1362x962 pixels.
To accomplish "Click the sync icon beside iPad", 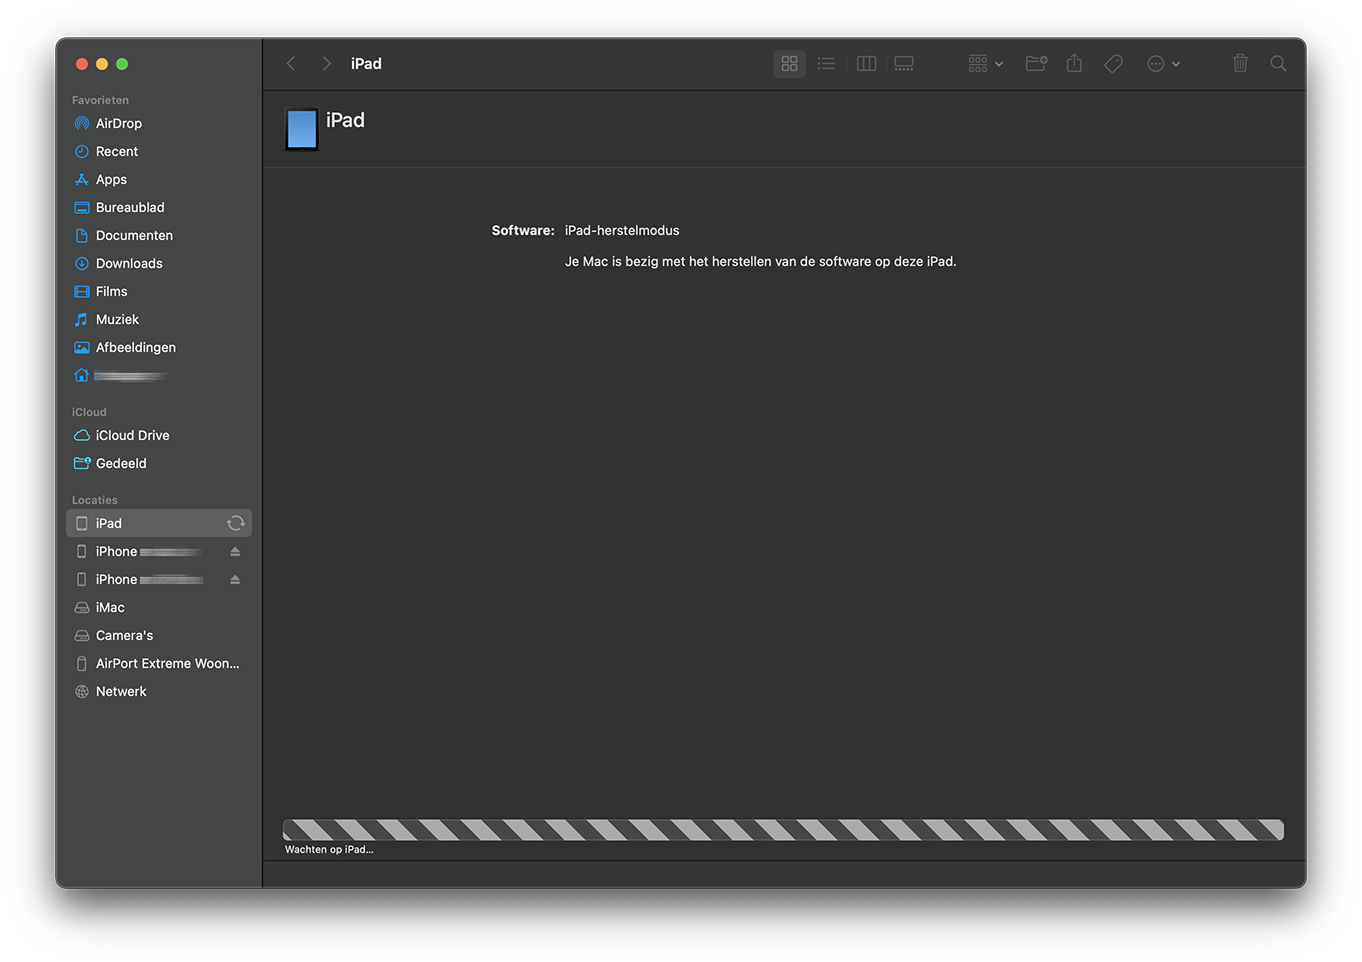I will click(x=236, y=523).
